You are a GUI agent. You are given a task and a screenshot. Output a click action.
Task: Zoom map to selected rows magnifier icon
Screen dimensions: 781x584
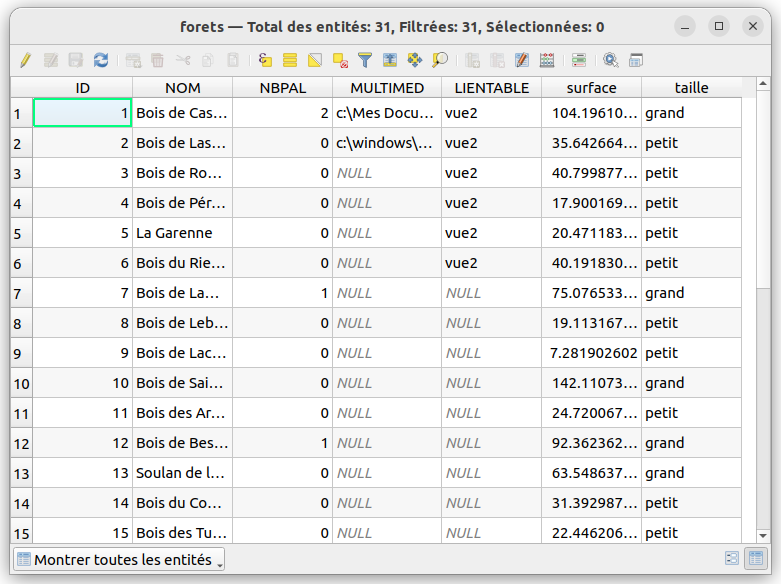[x=440, y=61]
